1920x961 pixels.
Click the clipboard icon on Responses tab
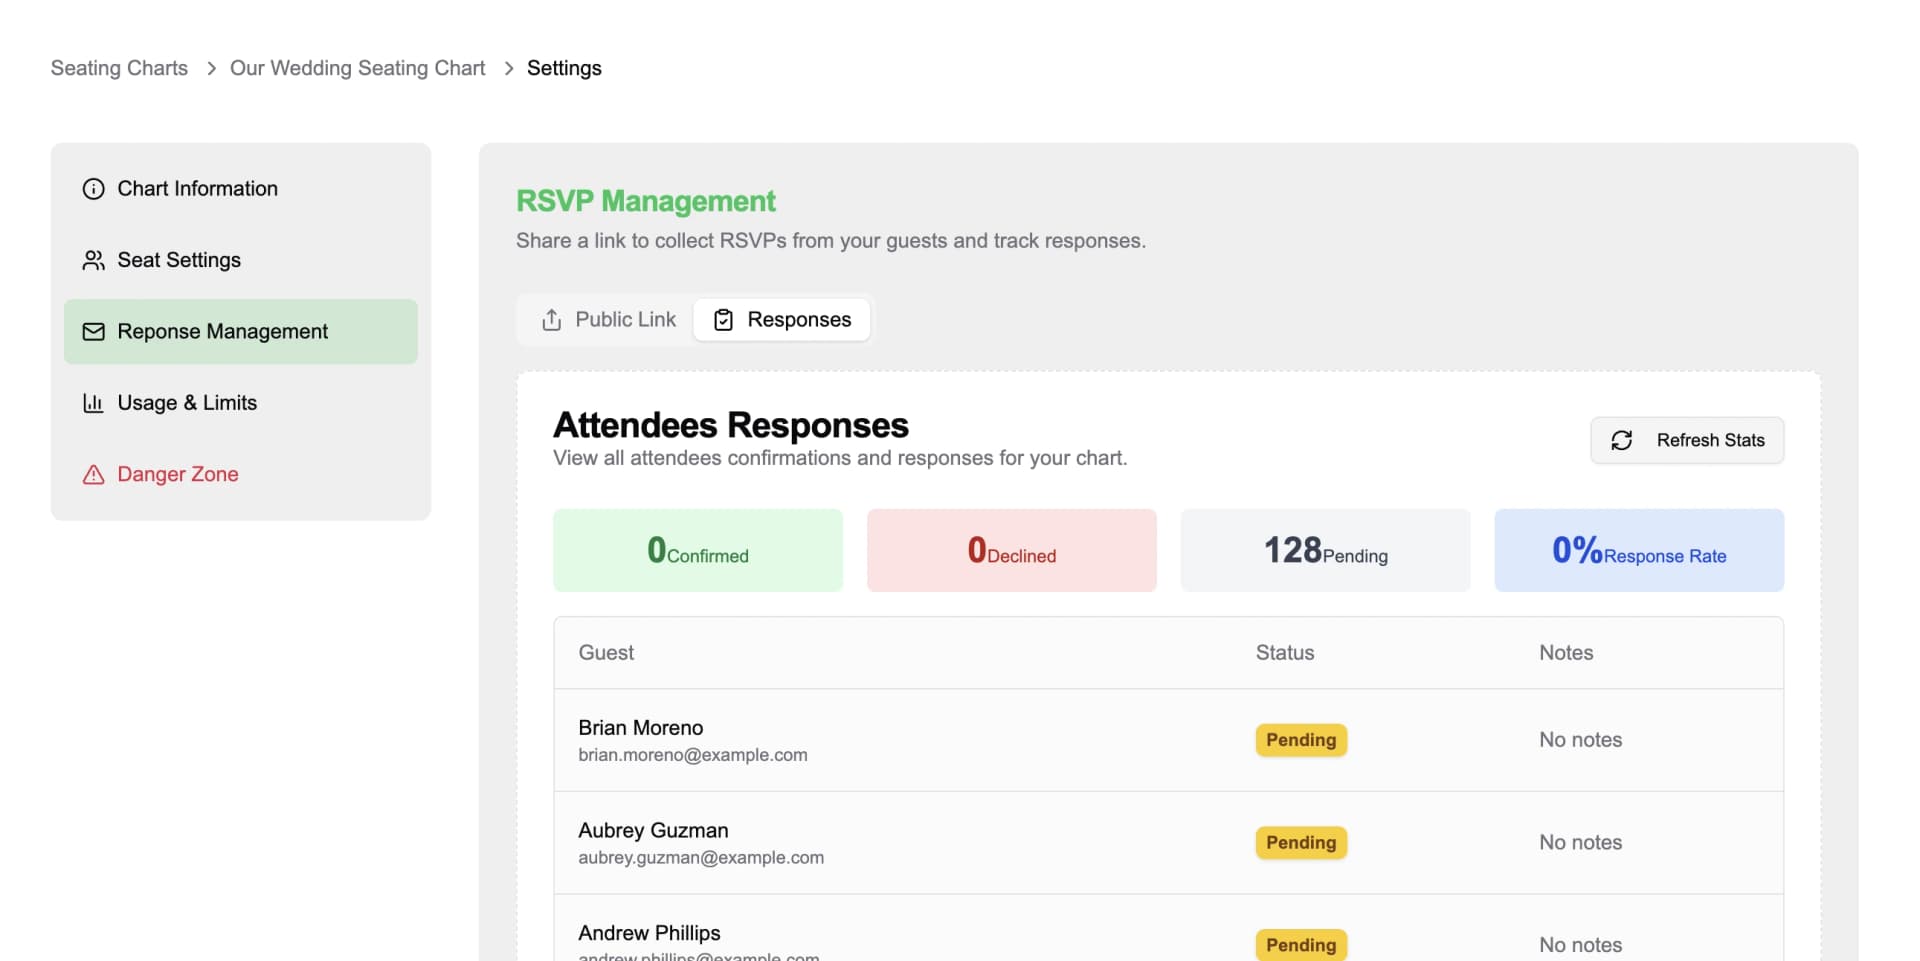[x=723, y=320]
